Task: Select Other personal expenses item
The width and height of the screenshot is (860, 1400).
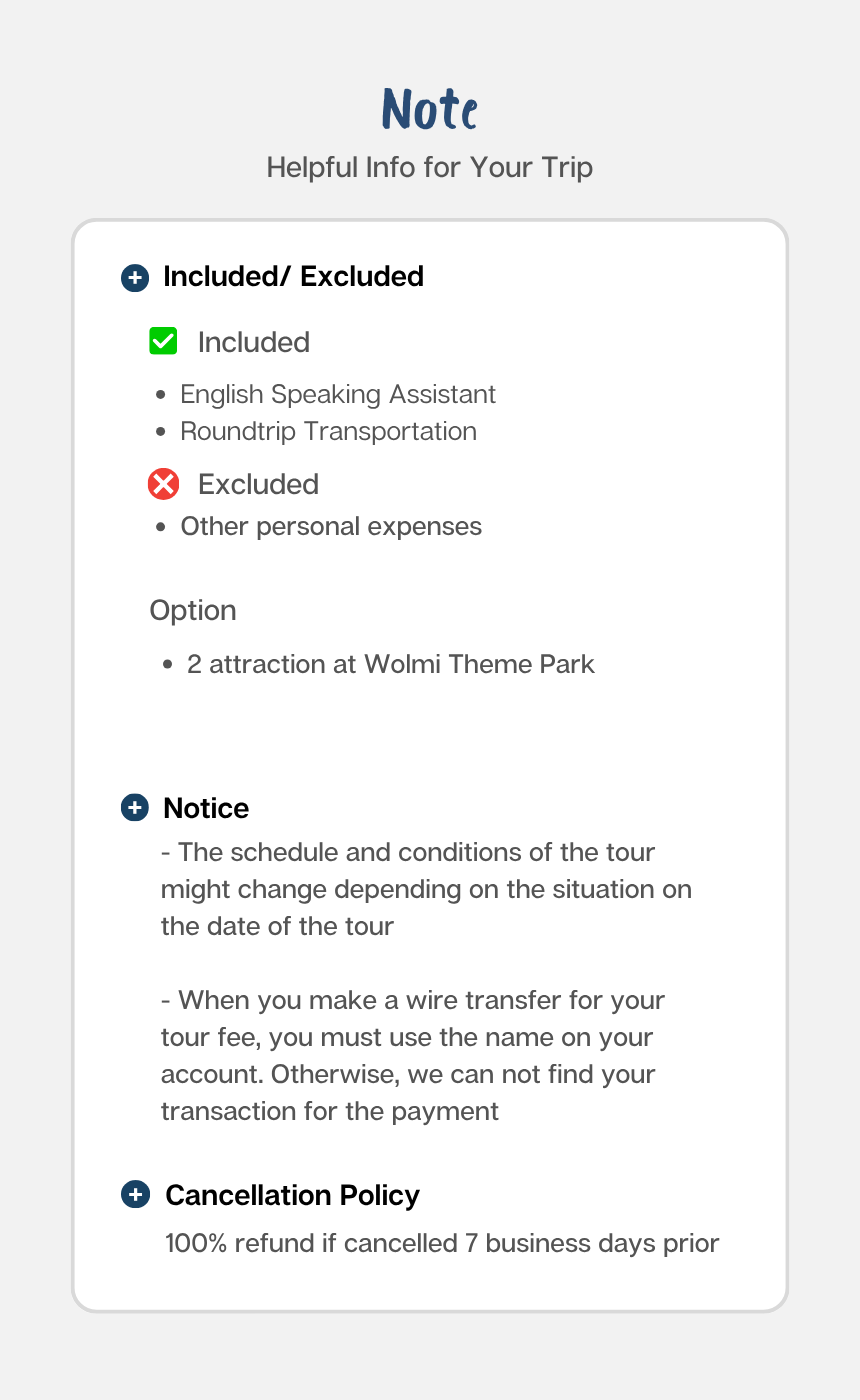Action: point(331,526)
